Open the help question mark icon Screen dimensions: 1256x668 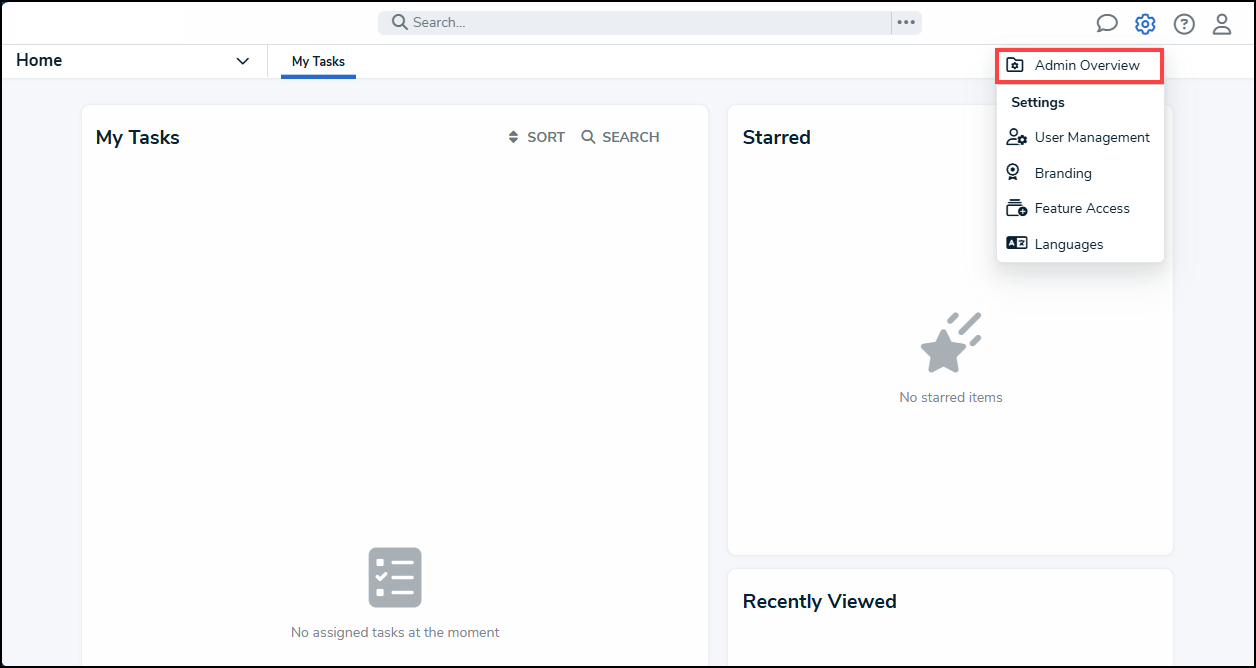click(x=1184, y=23)
